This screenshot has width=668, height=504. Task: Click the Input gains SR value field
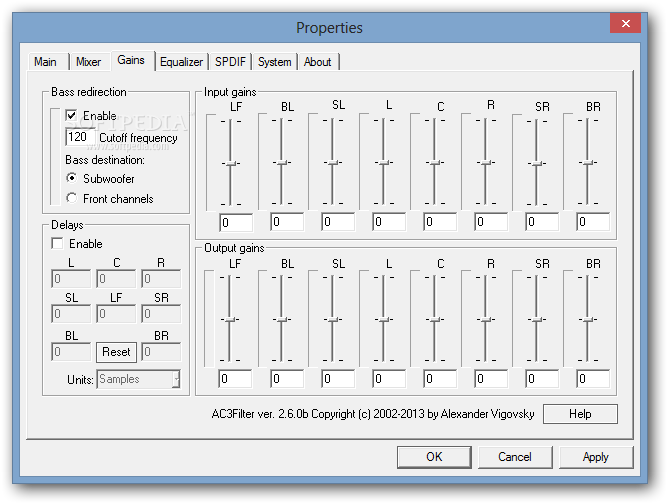542,222
